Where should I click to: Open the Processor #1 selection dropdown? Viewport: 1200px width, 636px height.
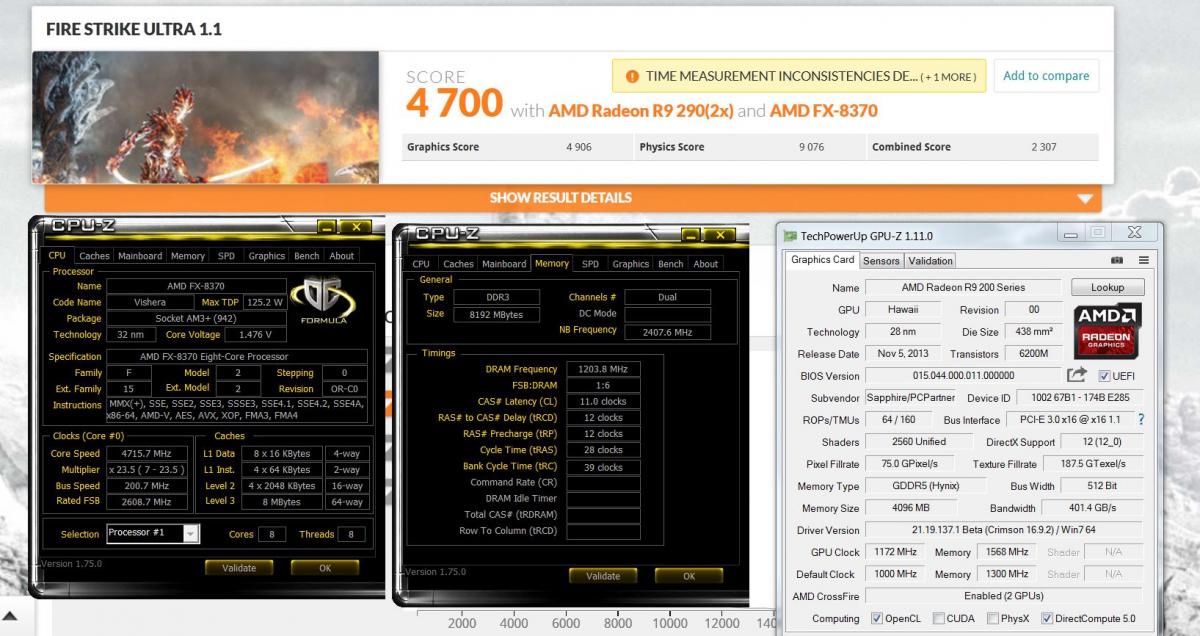click(191, 533)
